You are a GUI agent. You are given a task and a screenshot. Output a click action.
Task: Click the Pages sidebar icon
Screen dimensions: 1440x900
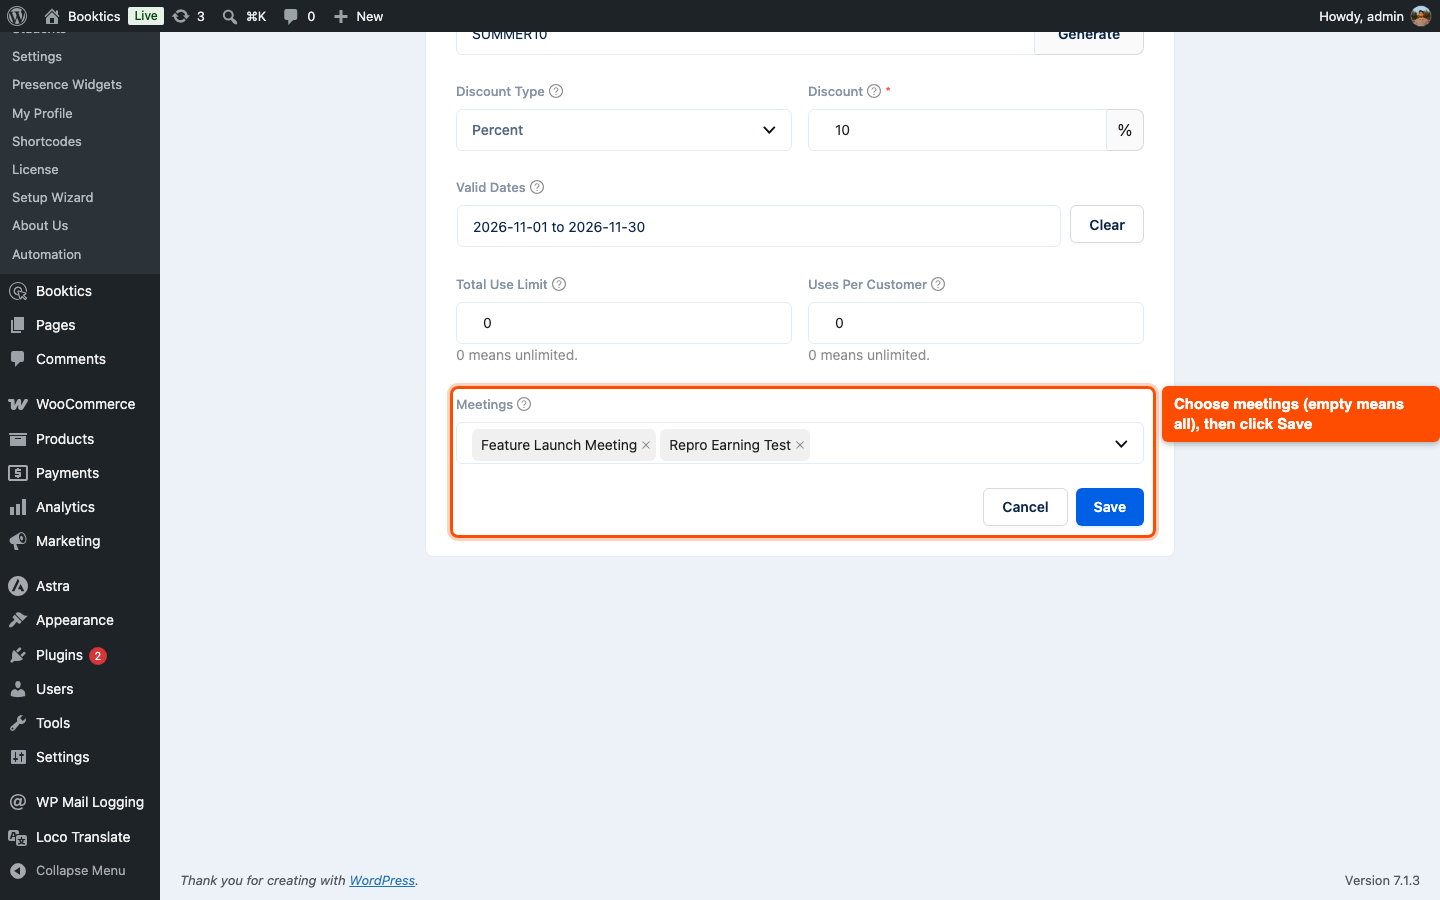(x=18, y=325)
